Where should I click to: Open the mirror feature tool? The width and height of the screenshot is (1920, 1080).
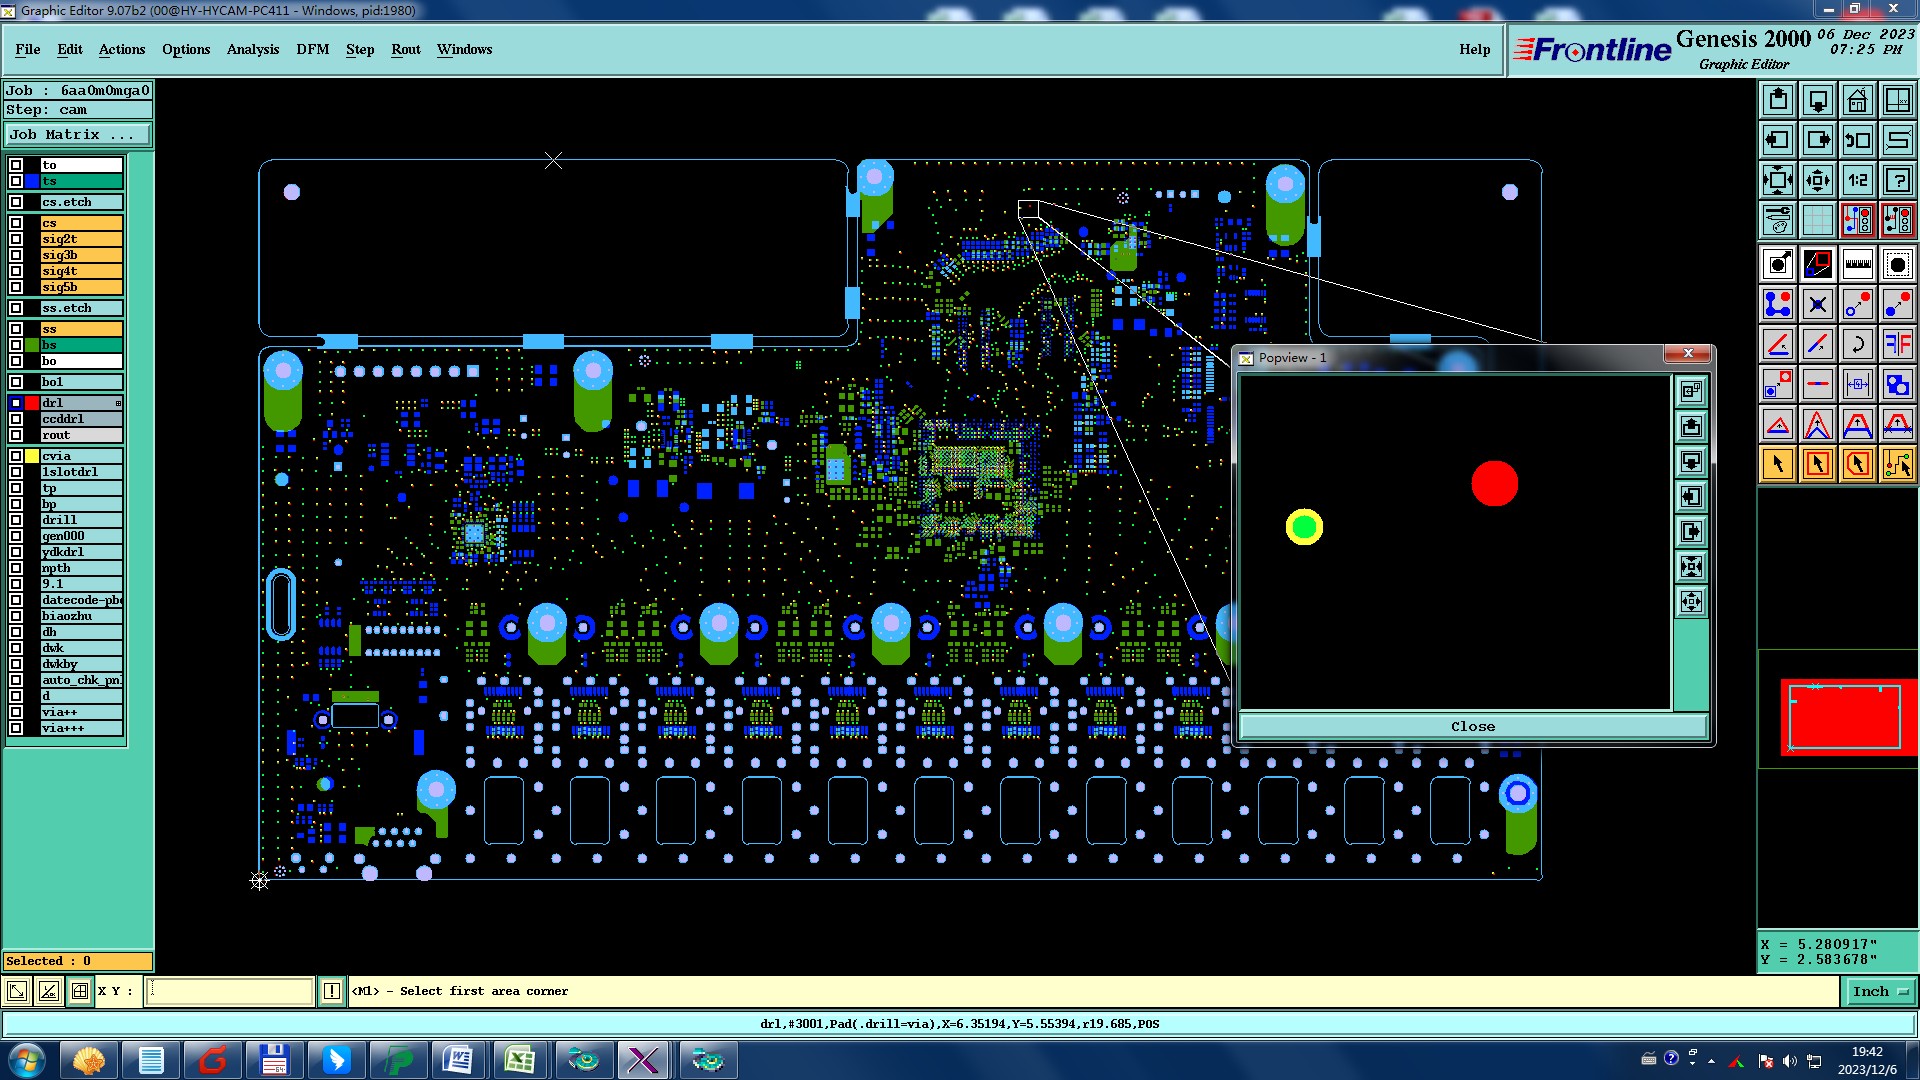(1897, 344)
